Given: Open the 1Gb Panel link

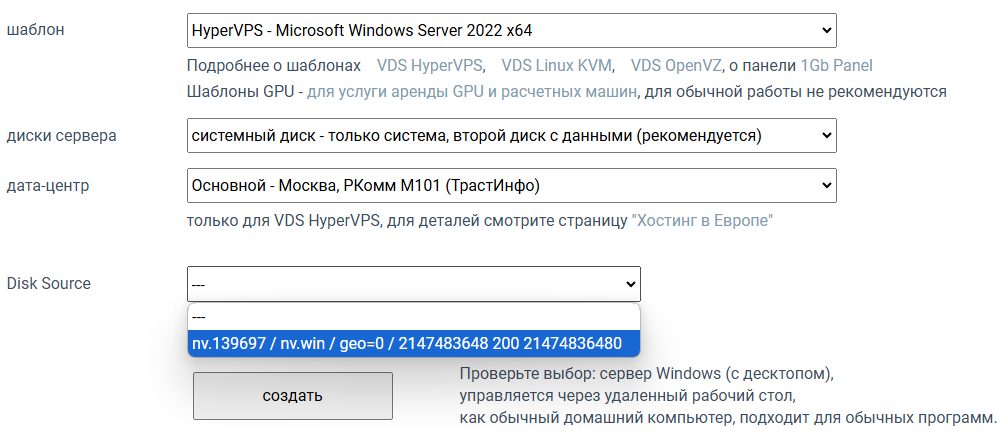Looking at the screenshot, I should [x=836, y=66].
